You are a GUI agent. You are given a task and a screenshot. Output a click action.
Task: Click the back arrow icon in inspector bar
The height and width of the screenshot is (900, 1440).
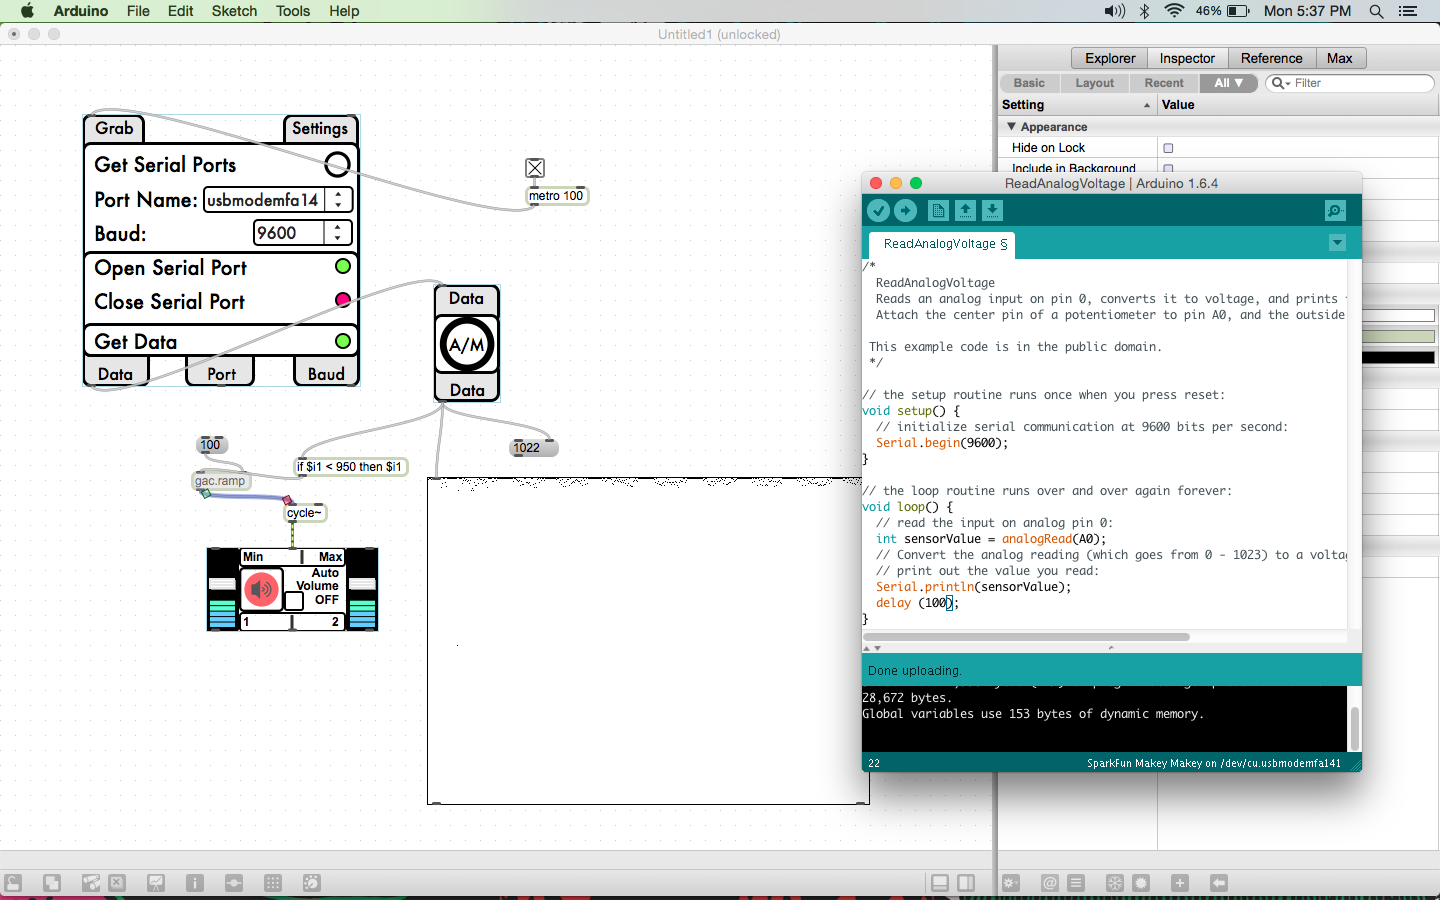(x=1218, y=883)
